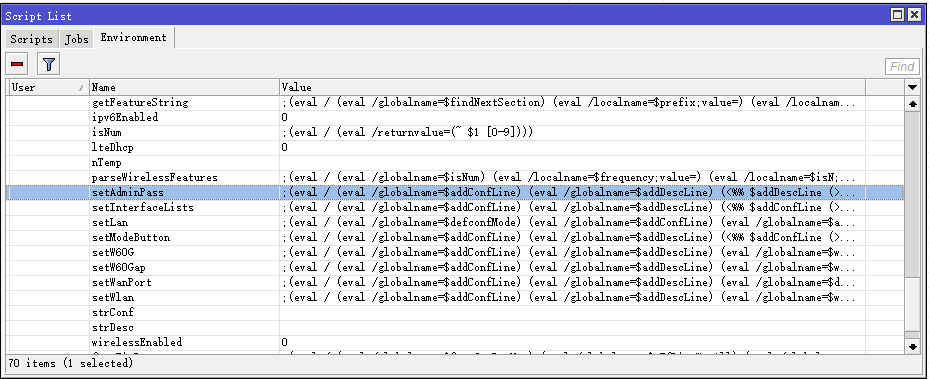Screen dimensions: 929x379
Task: Close the Script List window
Action: (914, 15)
